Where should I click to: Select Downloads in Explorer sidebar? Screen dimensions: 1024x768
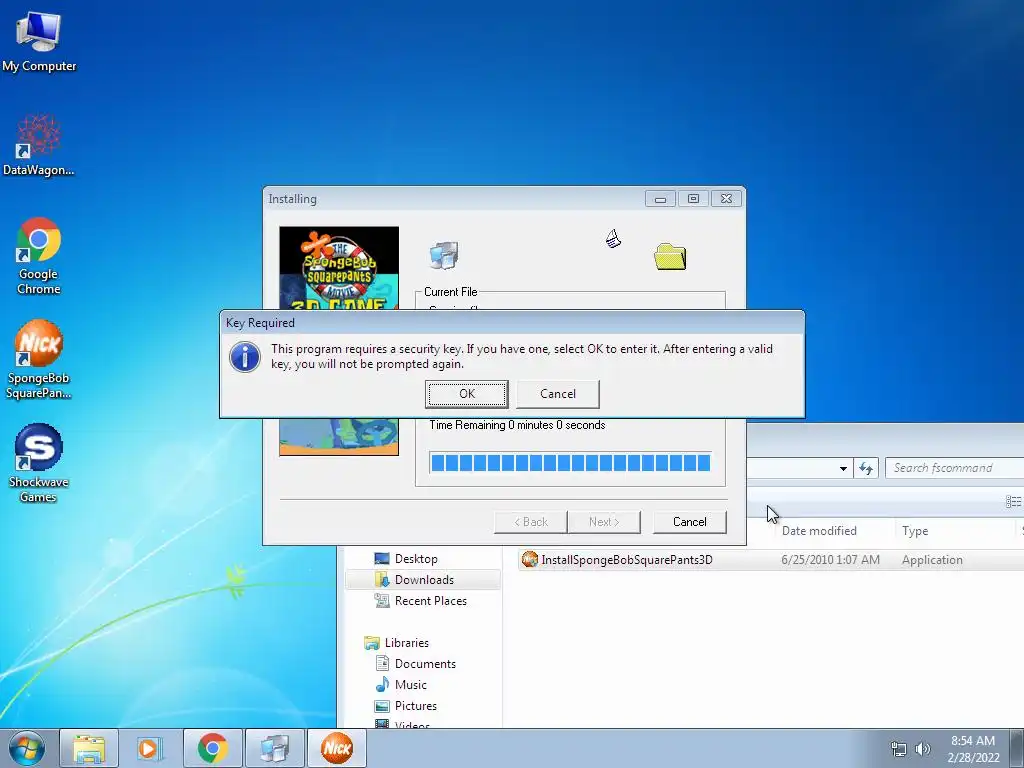[x=423, y=580]
